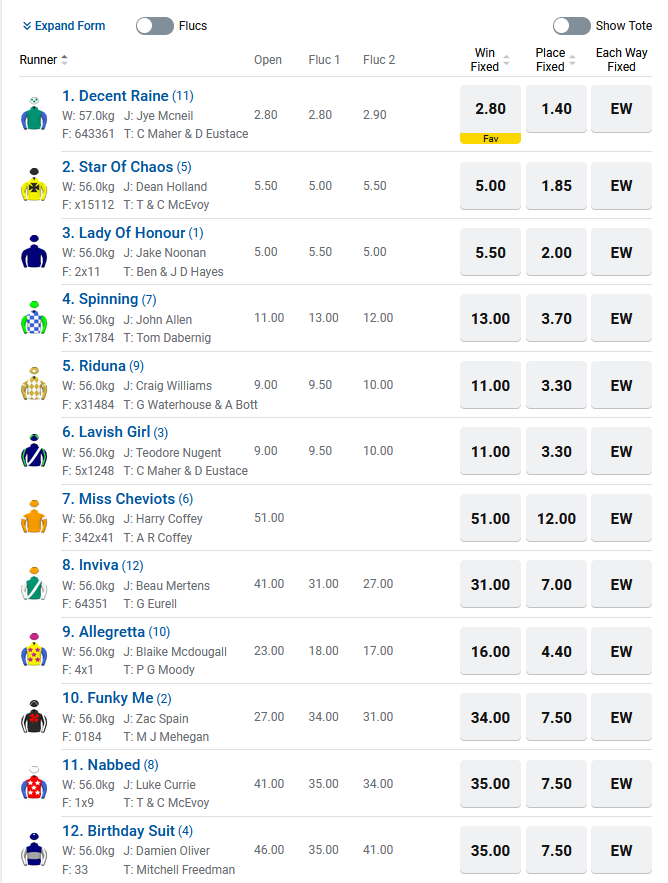The width and height of the screenshot is (668, 883).
Task: Click Decent Raine's green jockey silk icon
Action: tap(34, 115)
